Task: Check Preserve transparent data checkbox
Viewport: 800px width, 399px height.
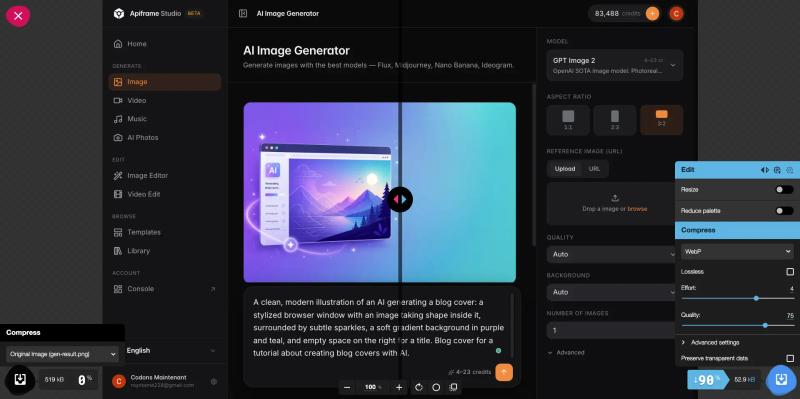Action: point(790,358)
